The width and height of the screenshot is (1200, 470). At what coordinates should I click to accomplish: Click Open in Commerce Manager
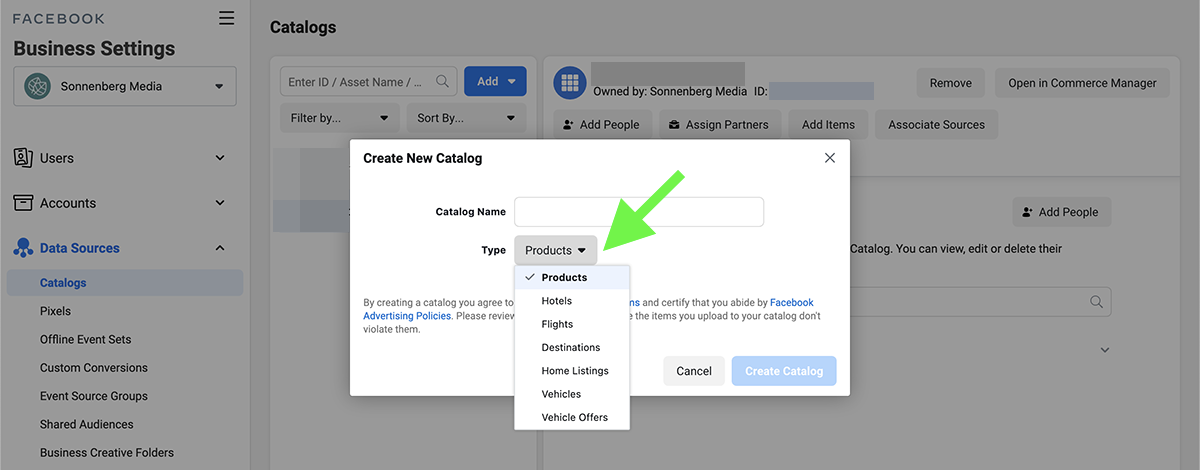(x=1082, y=83)
